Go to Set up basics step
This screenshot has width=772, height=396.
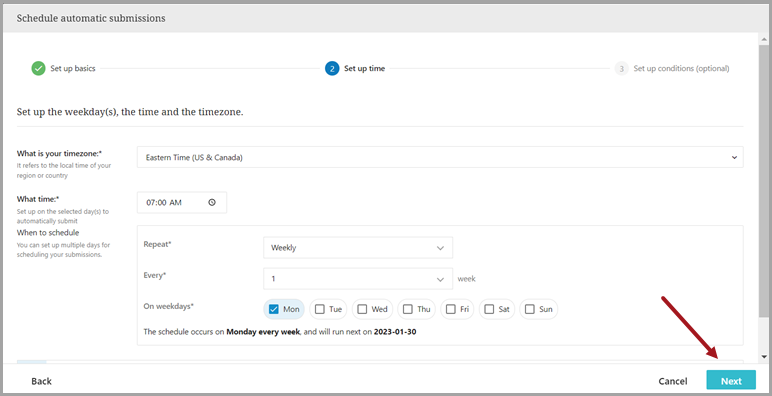pos(73,68)
